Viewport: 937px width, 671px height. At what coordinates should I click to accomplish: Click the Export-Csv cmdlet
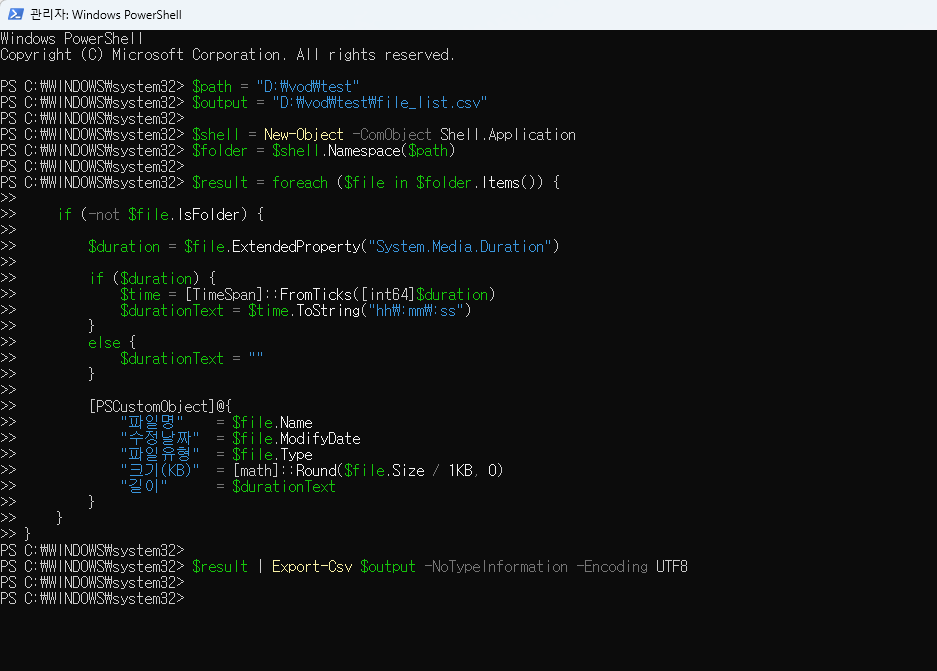pyautogui.click(x=312, y=567)
